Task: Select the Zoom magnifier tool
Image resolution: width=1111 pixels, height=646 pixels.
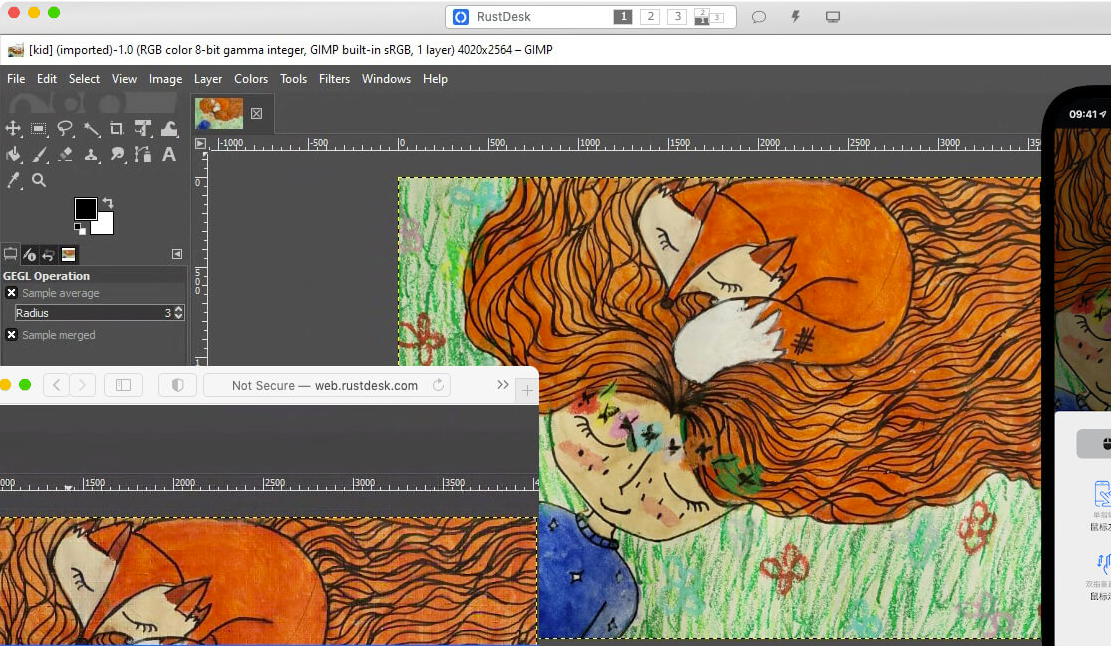Action: pos(39,181)
